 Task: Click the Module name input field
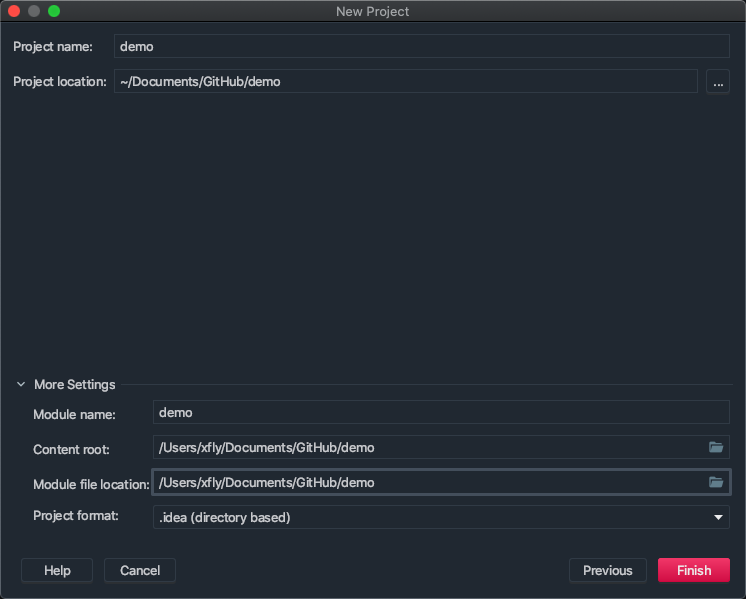click(x=440, y=412)
